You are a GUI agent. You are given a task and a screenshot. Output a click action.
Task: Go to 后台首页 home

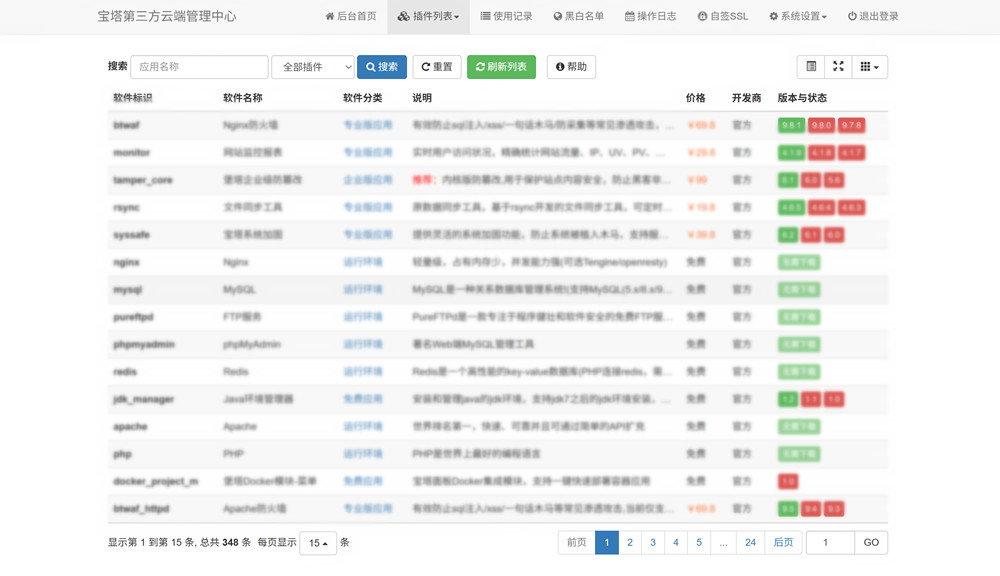tap(351, 17)
